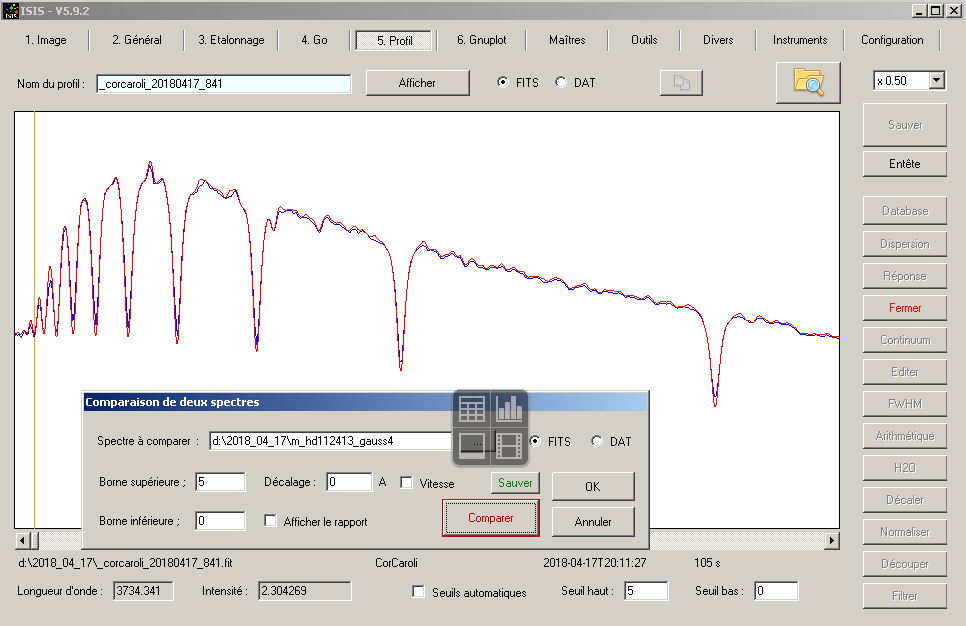Select DAT radio in comparison dialog
This screenshot has height=626, width=966.
[596, 441]
